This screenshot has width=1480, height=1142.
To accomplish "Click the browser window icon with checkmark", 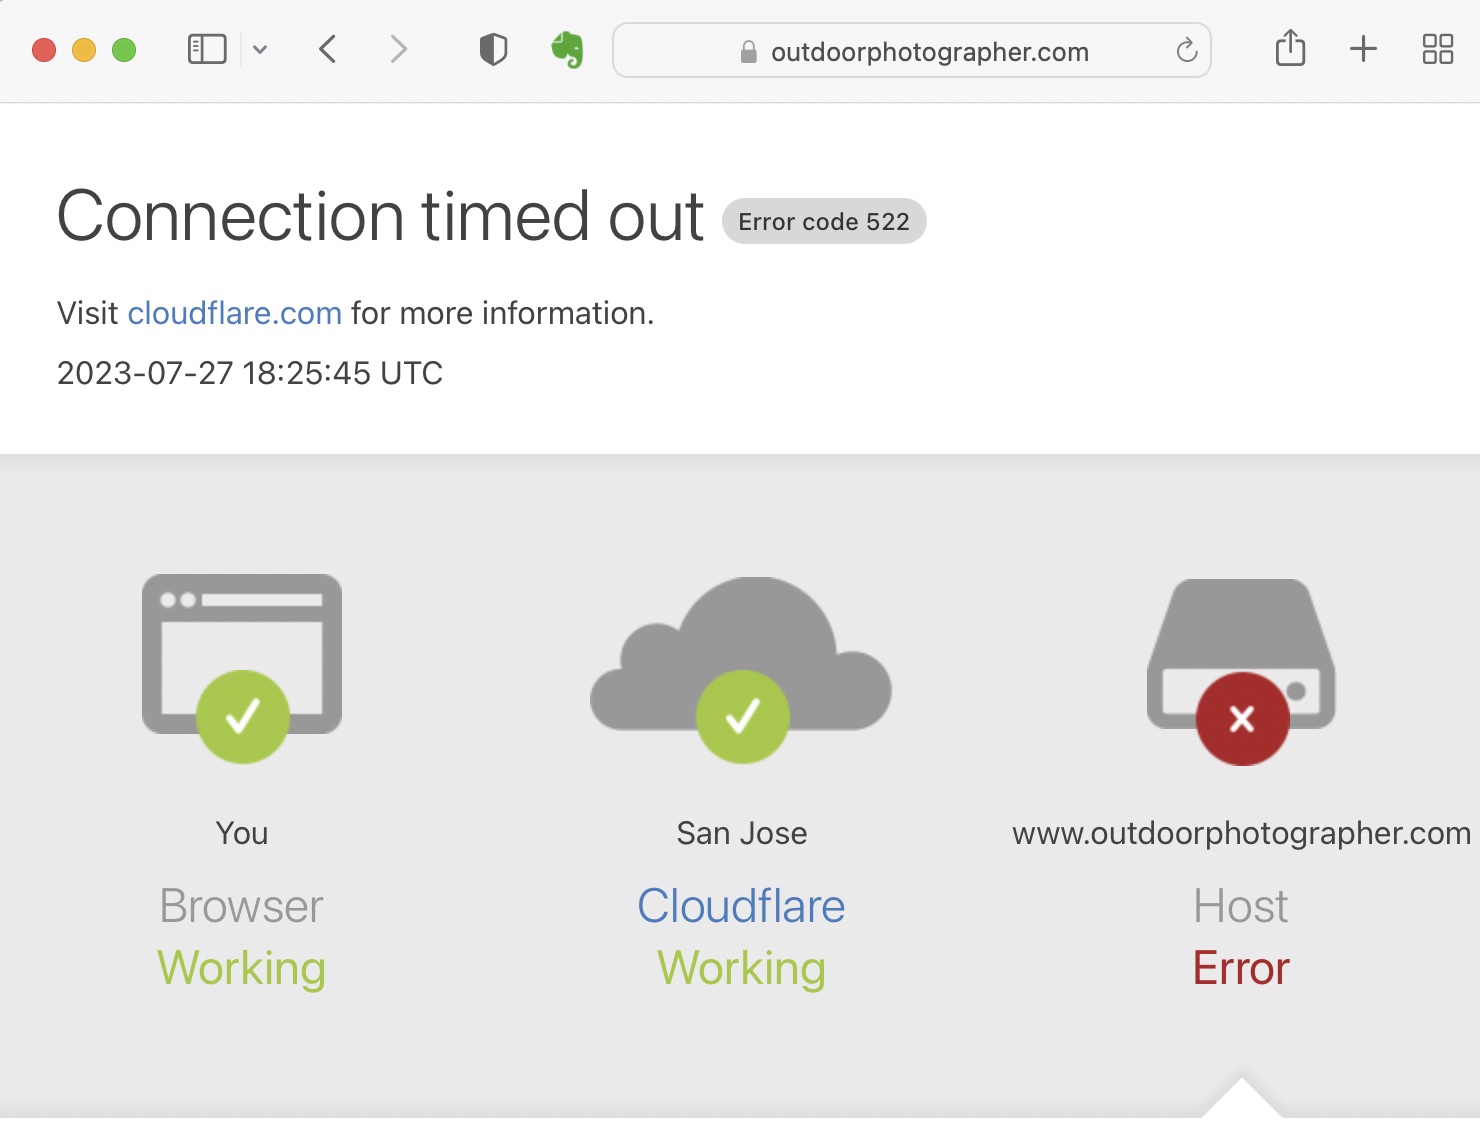I will tap(242, 667).
